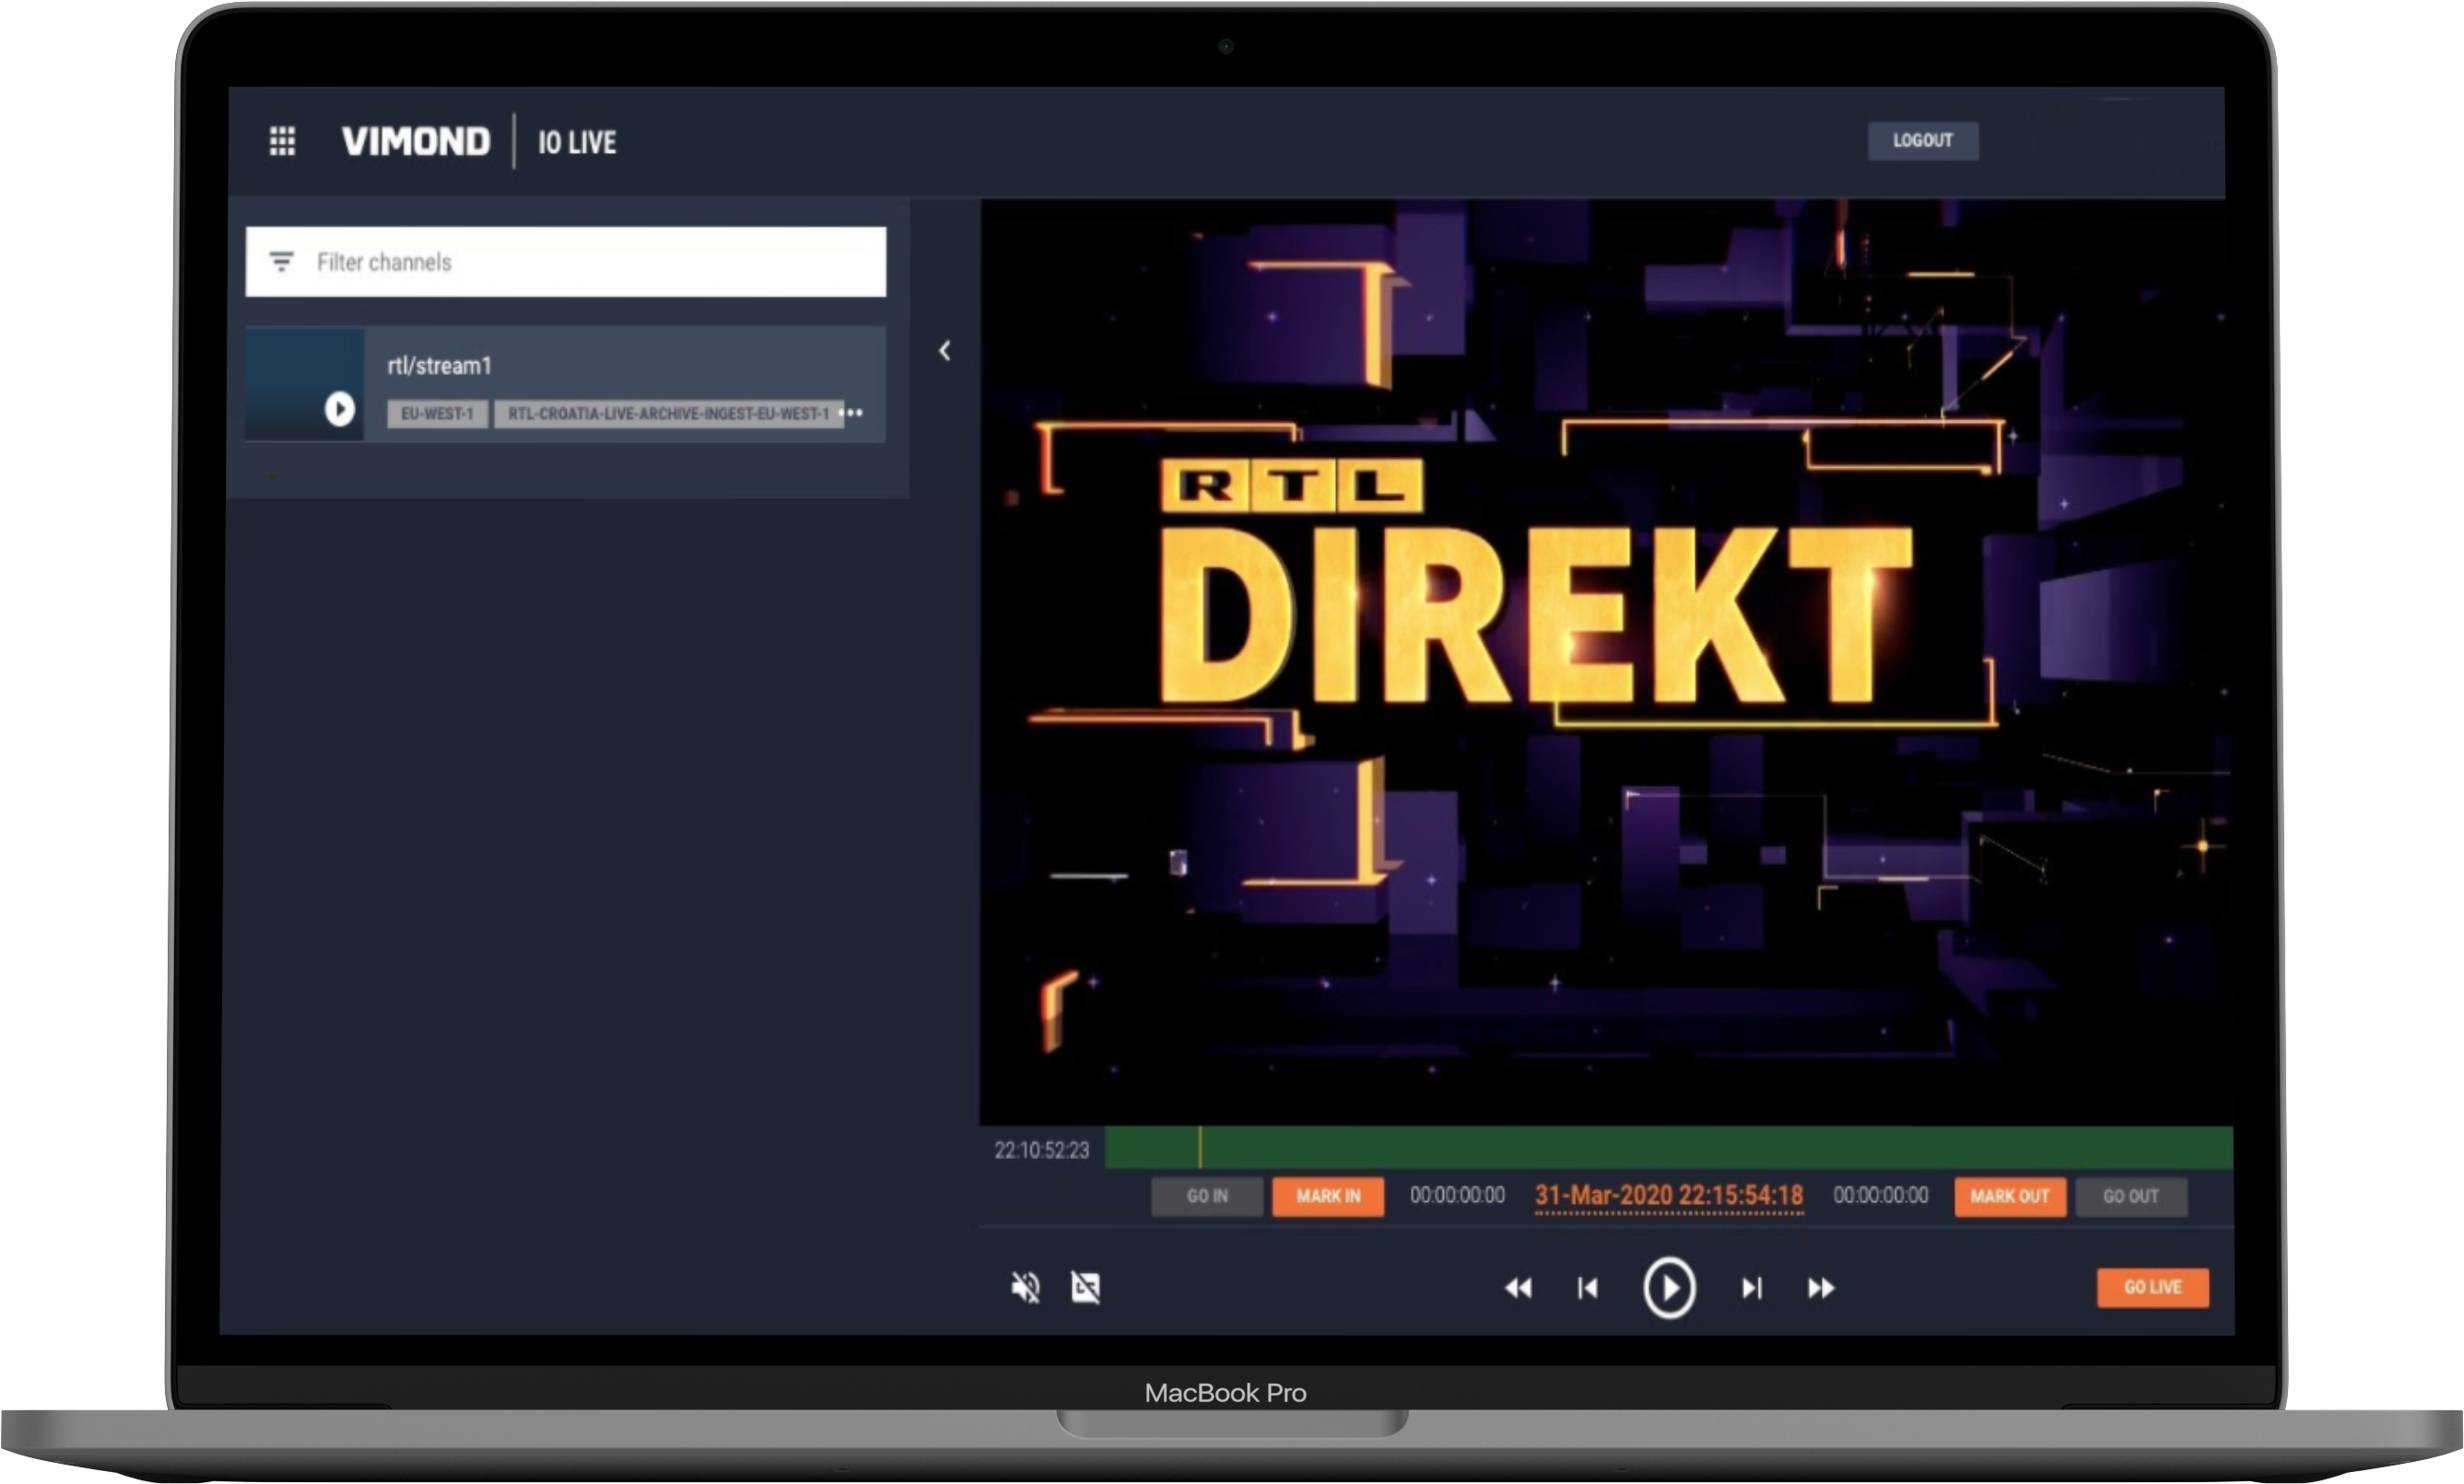
Task: Click the MARK OUT button
Action: coord(2009,1196)
